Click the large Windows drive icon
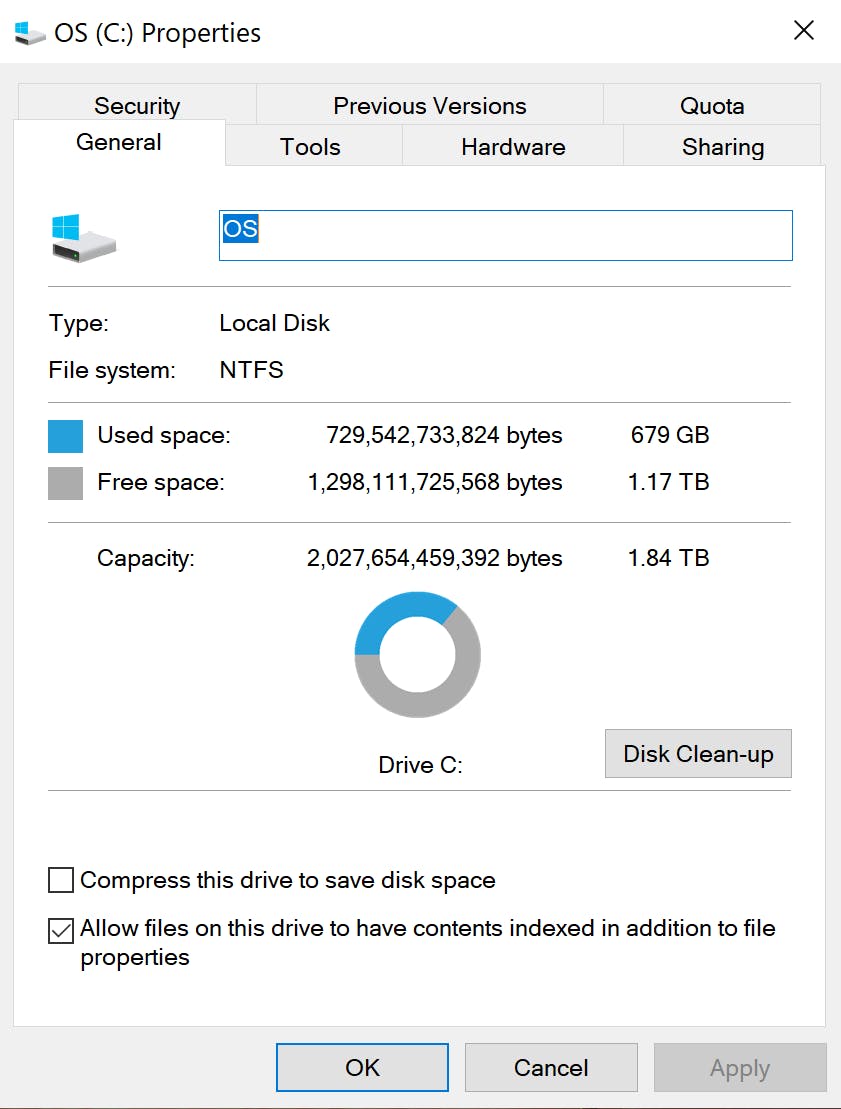841x1109 pixels. pyautogui.click(x=84, y=237)
